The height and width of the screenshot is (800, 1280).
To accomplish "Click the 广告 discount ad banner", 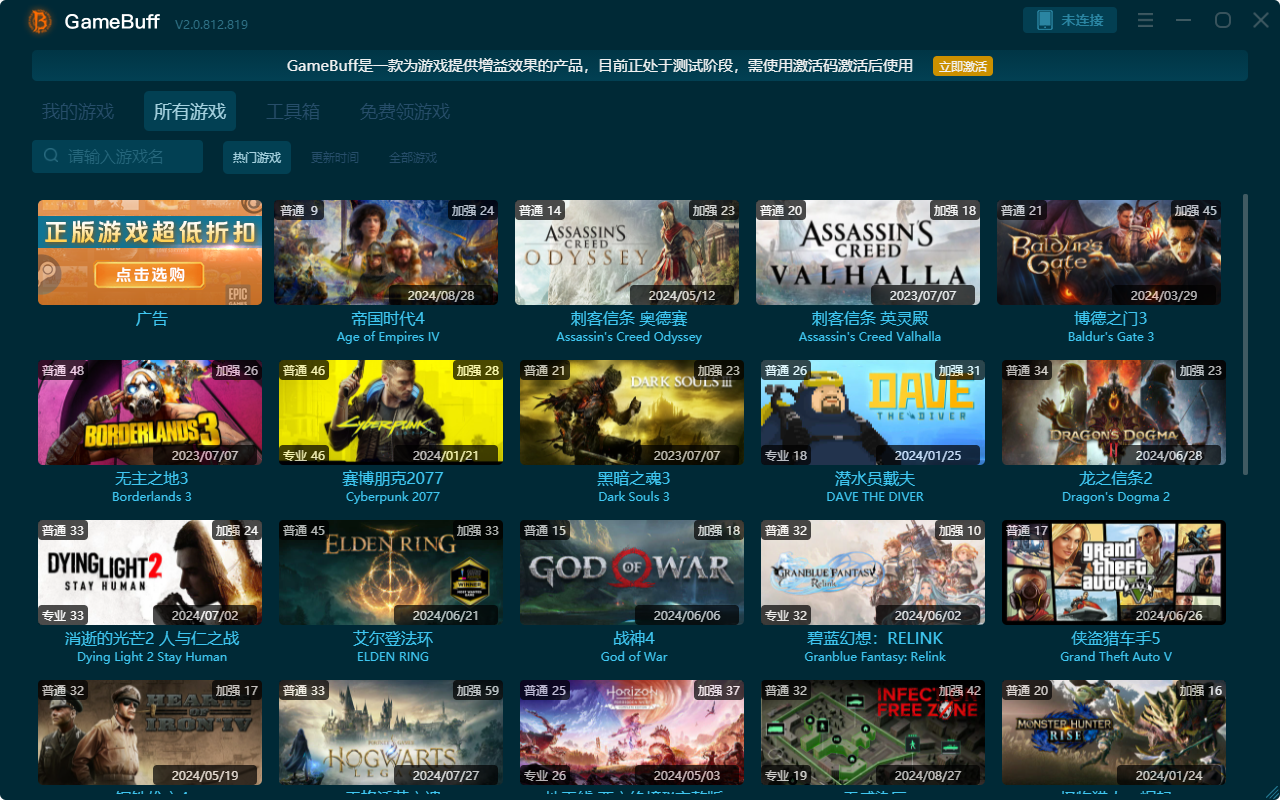I will coord(149,252).
